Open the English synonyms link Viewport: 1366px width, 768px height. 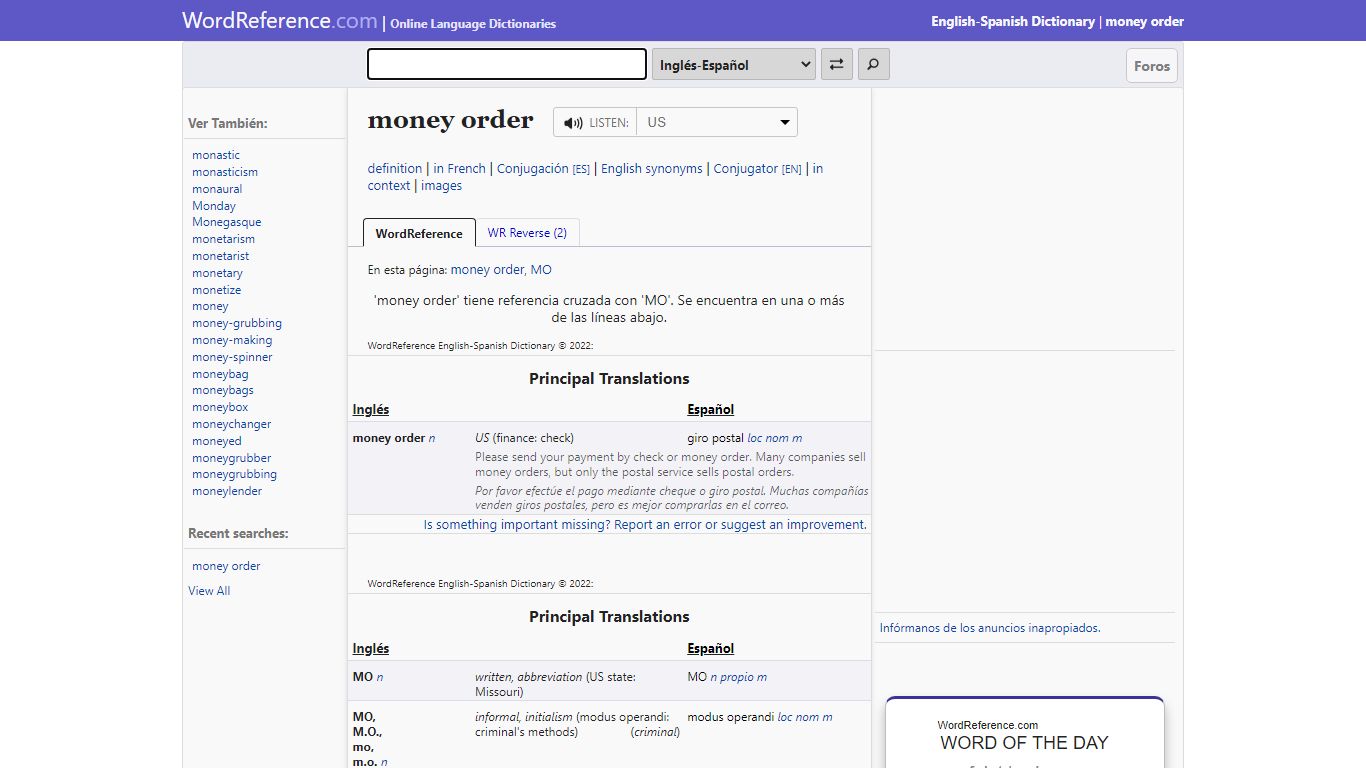tap(652, 169)
